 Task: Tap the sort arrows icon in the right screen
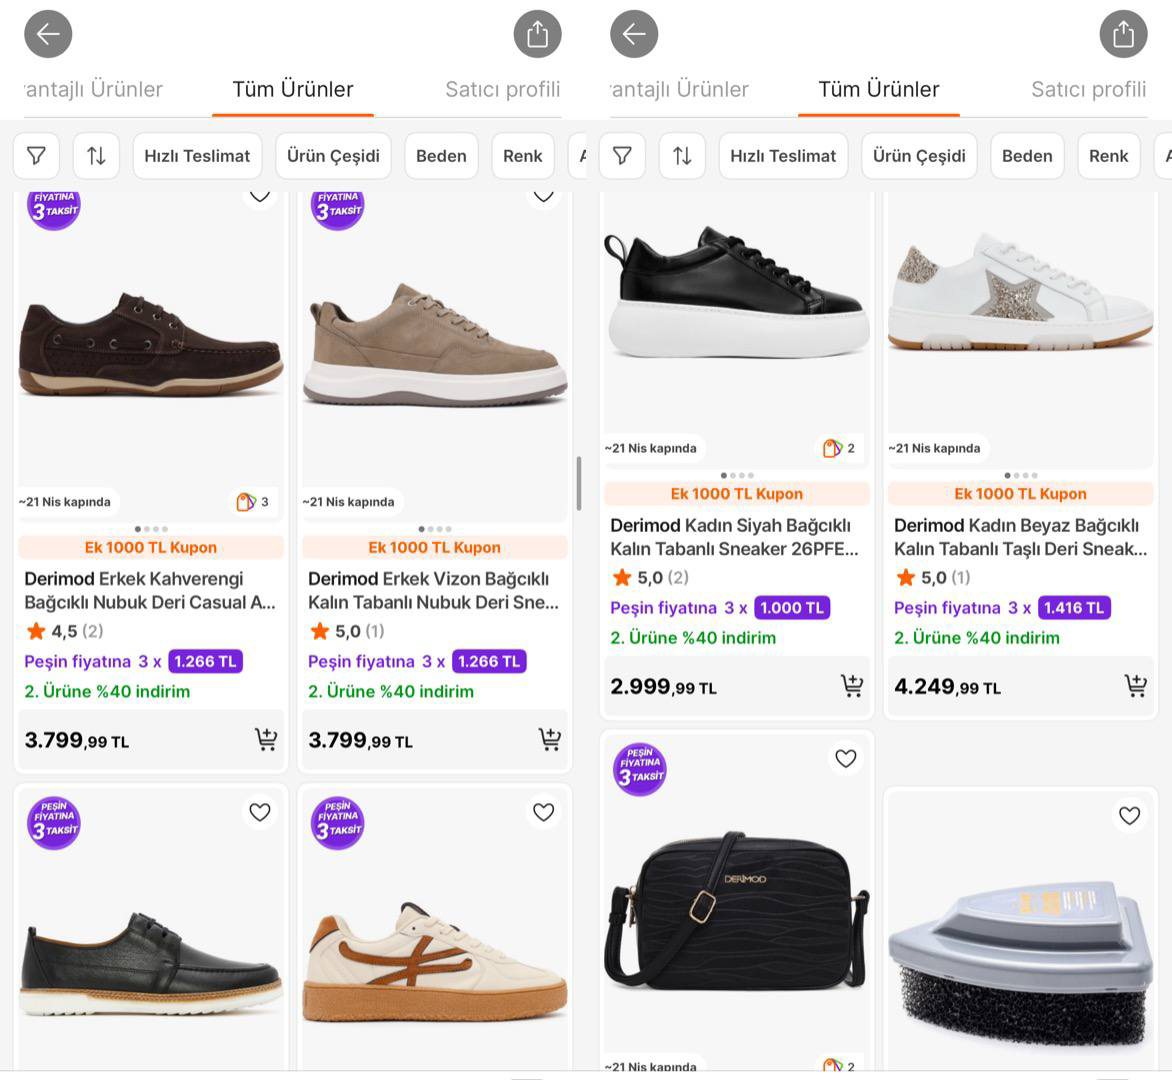pos(682,156)
